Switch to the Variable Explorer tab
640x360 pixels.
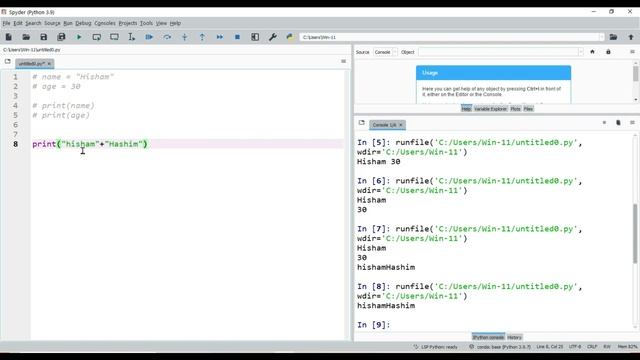click(490, 109)
